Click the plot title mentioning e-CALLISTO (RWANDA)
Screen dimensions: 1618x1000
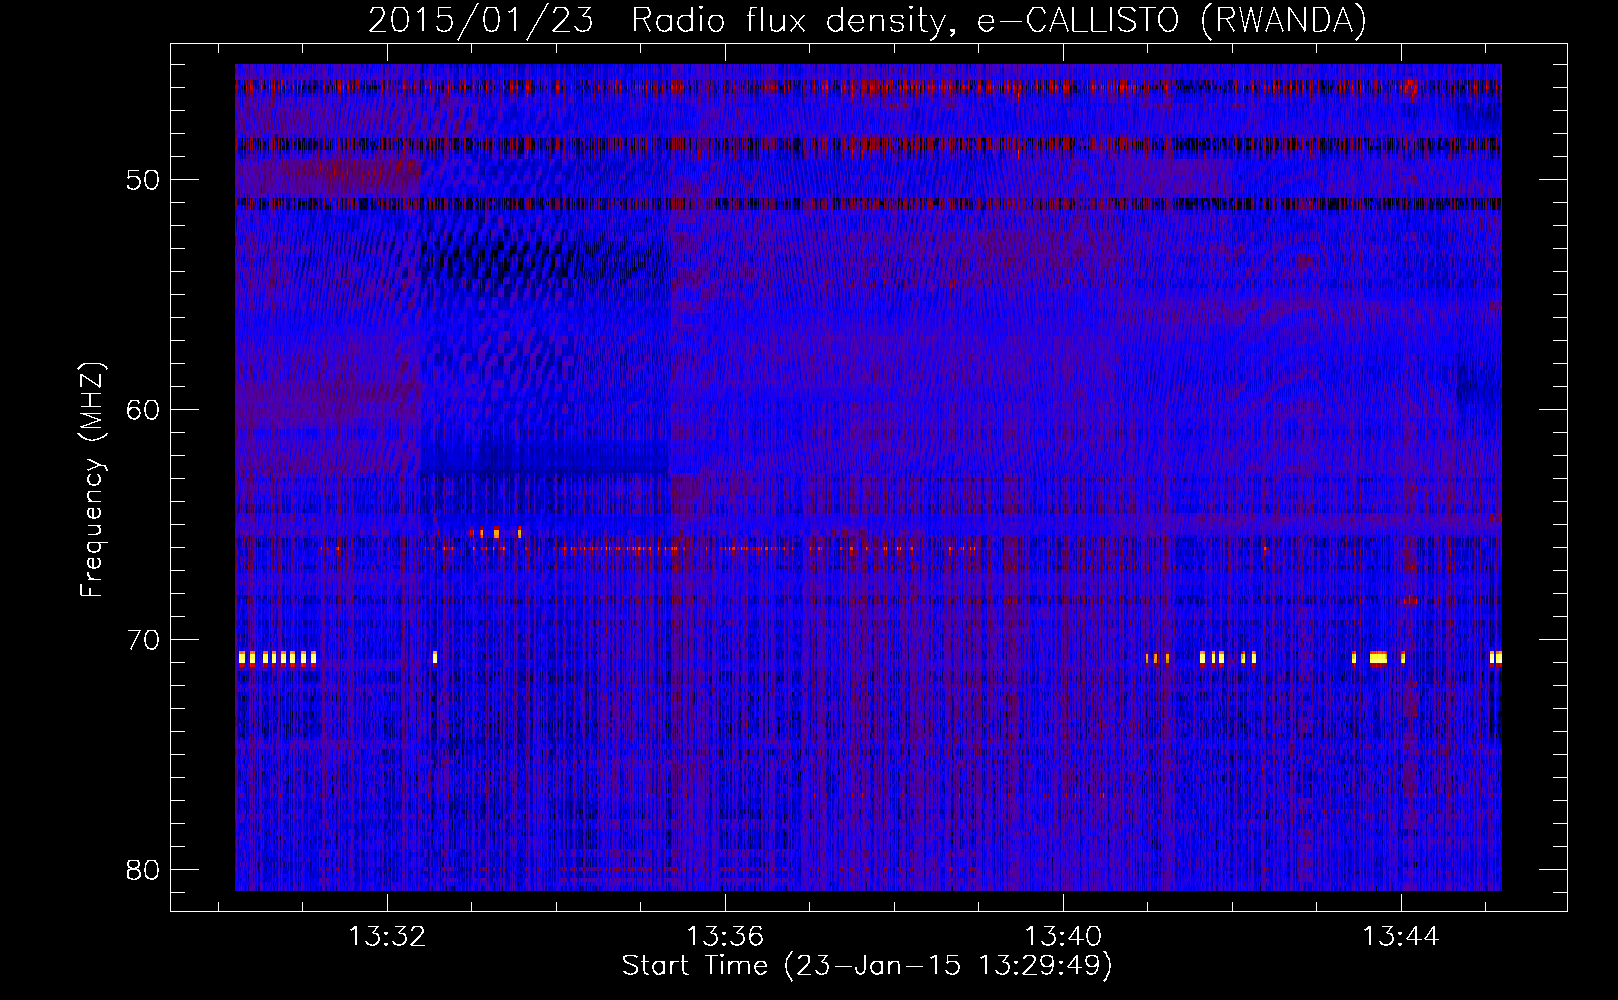(x=868, y=20)
